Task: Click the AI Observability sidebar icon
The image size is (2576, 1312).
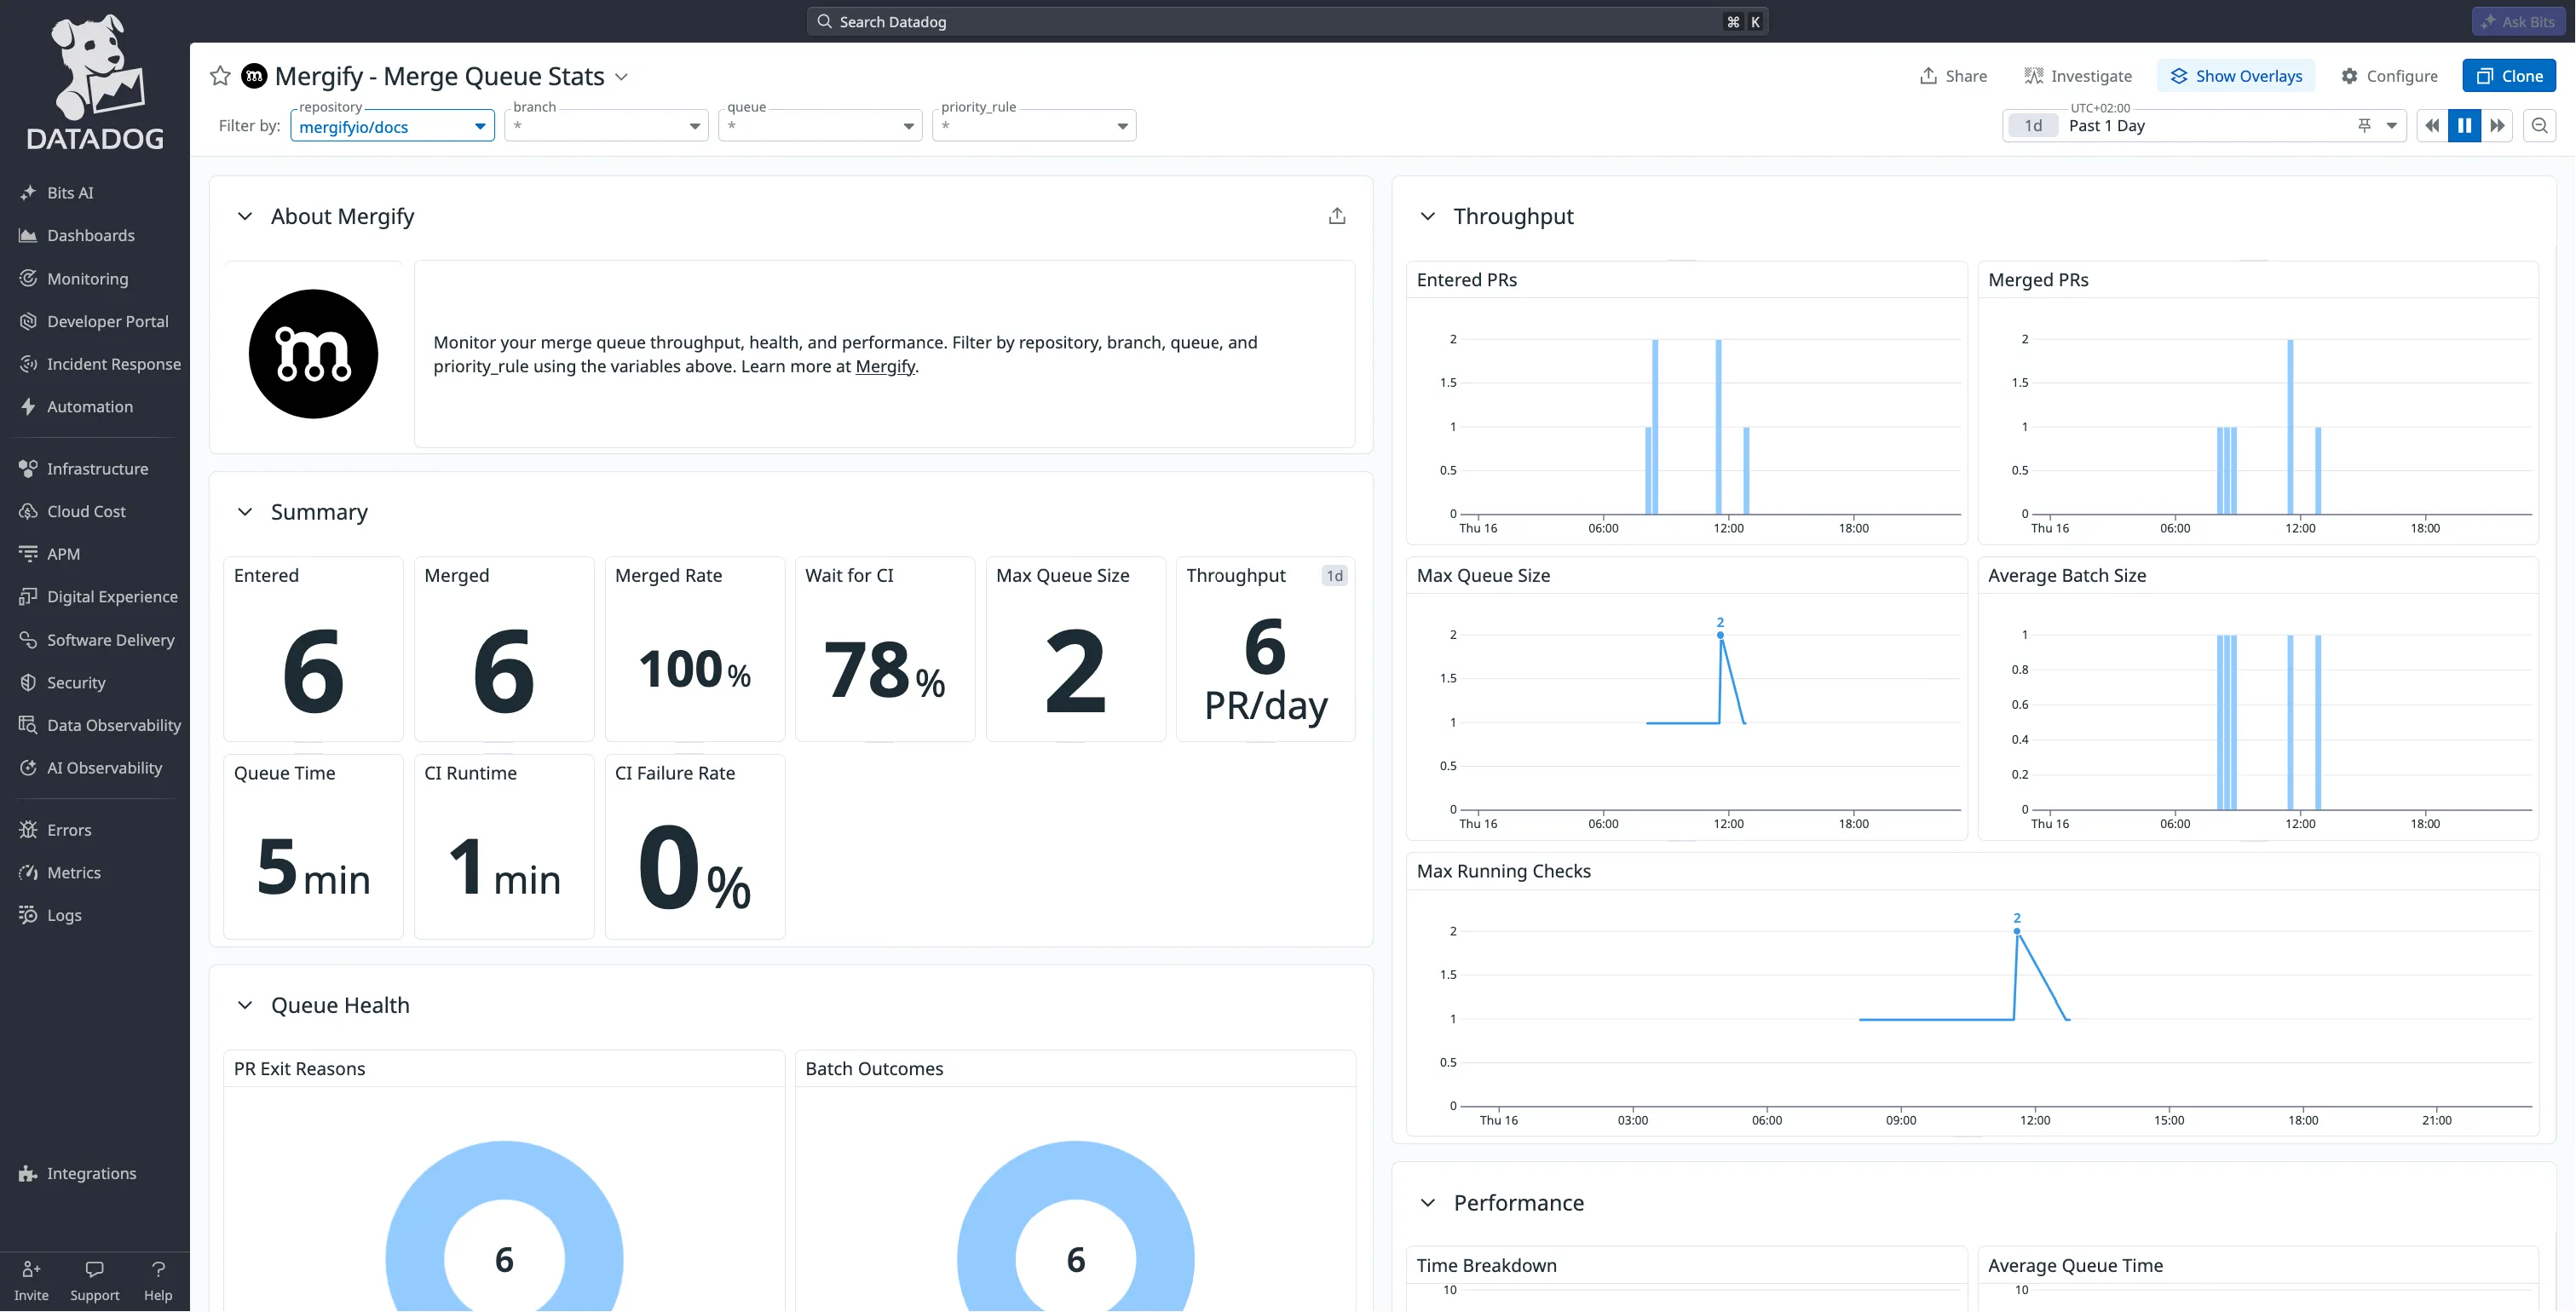Action: click(x=28, y=768)
